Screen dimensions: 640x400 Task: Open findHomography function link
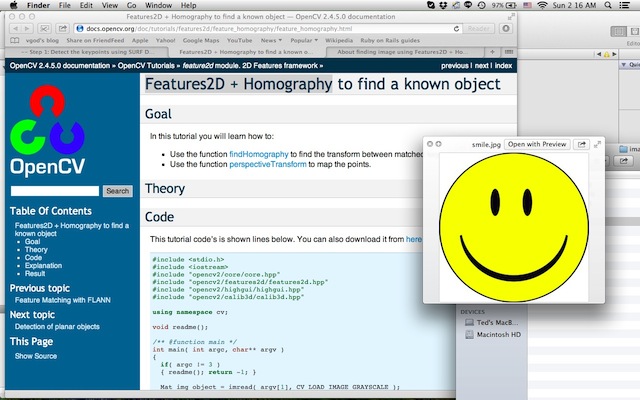coord(259,154)
